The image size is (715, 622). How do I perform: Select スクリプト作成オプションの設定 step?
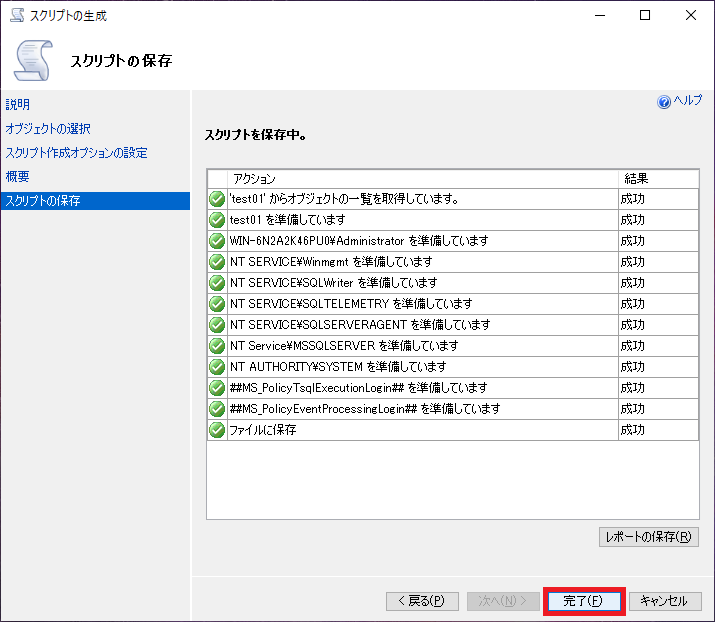tap(76, 152)
